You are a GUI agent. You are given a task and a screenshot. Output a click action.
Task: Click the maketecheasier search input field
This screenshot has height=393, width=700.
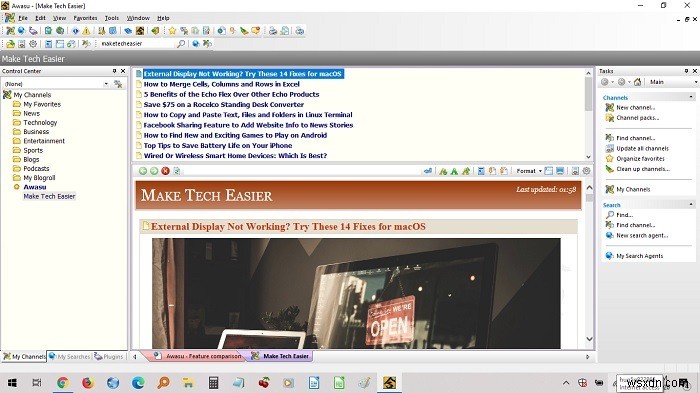136,43
